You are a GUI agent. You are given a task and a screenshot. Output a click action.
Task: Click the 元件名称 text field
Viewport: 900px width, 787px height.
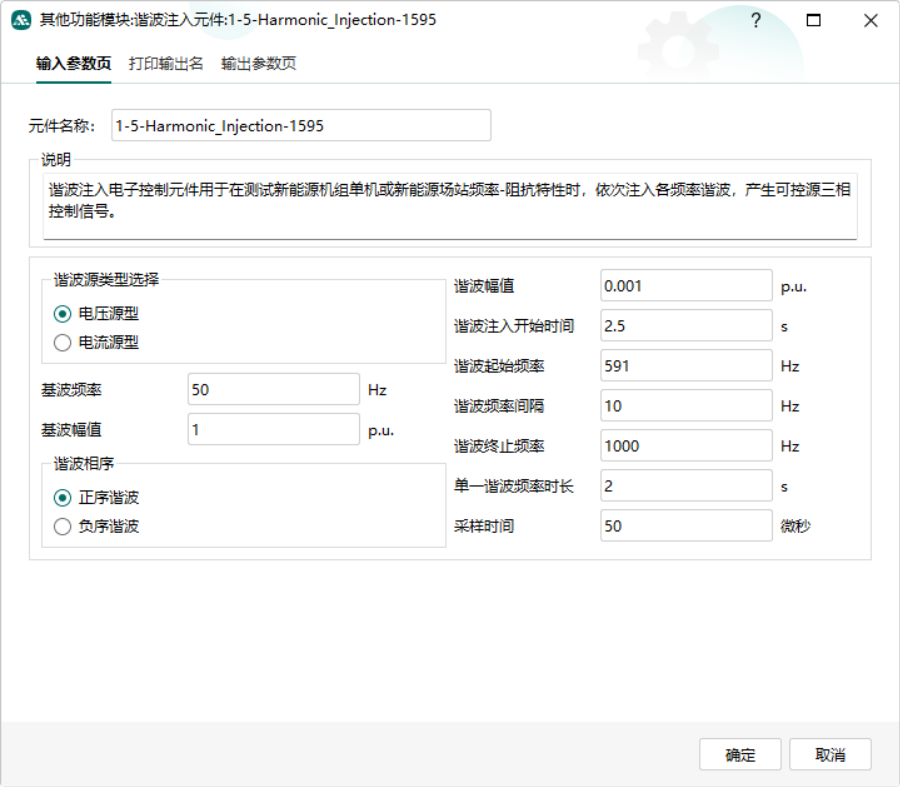click(x=301, y=126)
